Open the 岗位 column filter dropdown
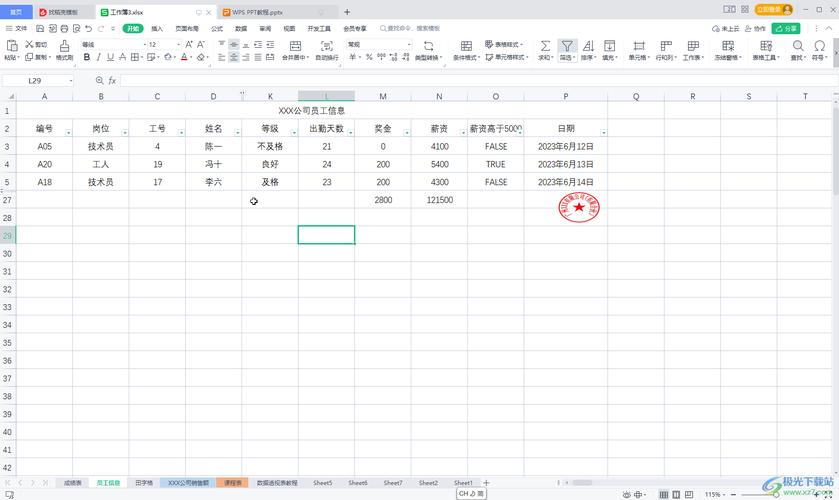 pos(124,132)
